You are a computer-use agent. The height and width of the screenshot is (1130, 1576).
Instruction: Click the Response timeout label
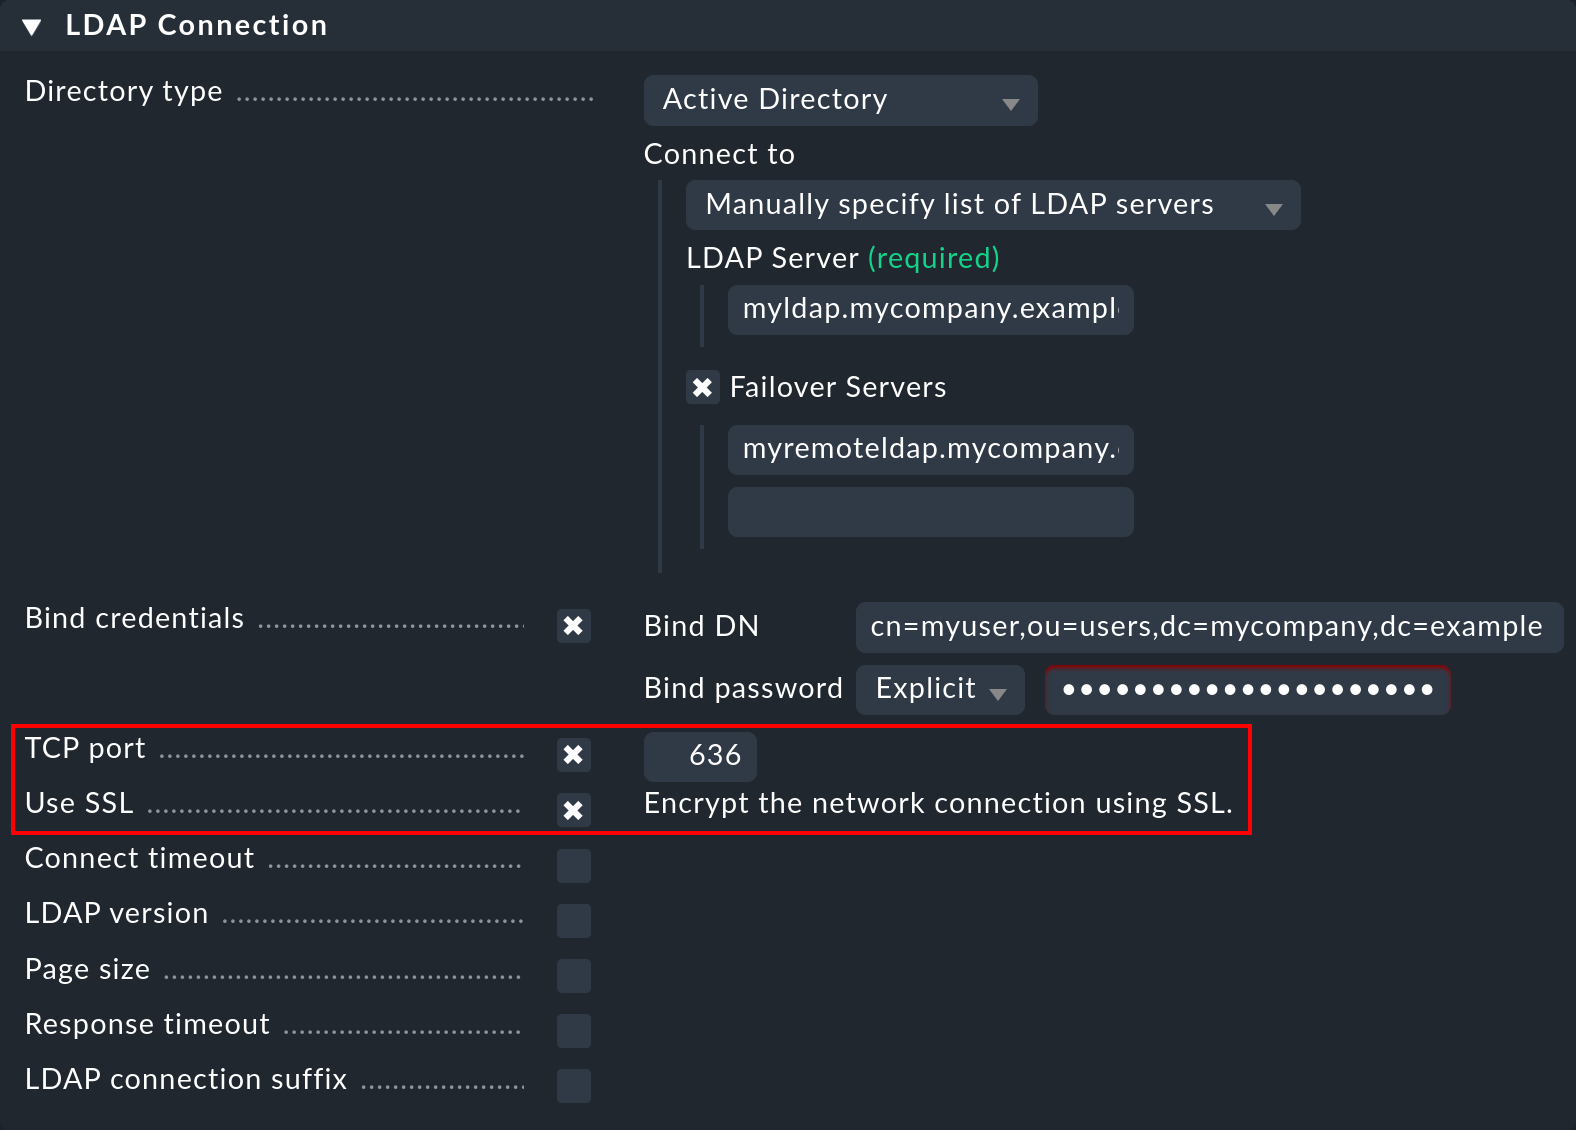tap(147, 1025)
